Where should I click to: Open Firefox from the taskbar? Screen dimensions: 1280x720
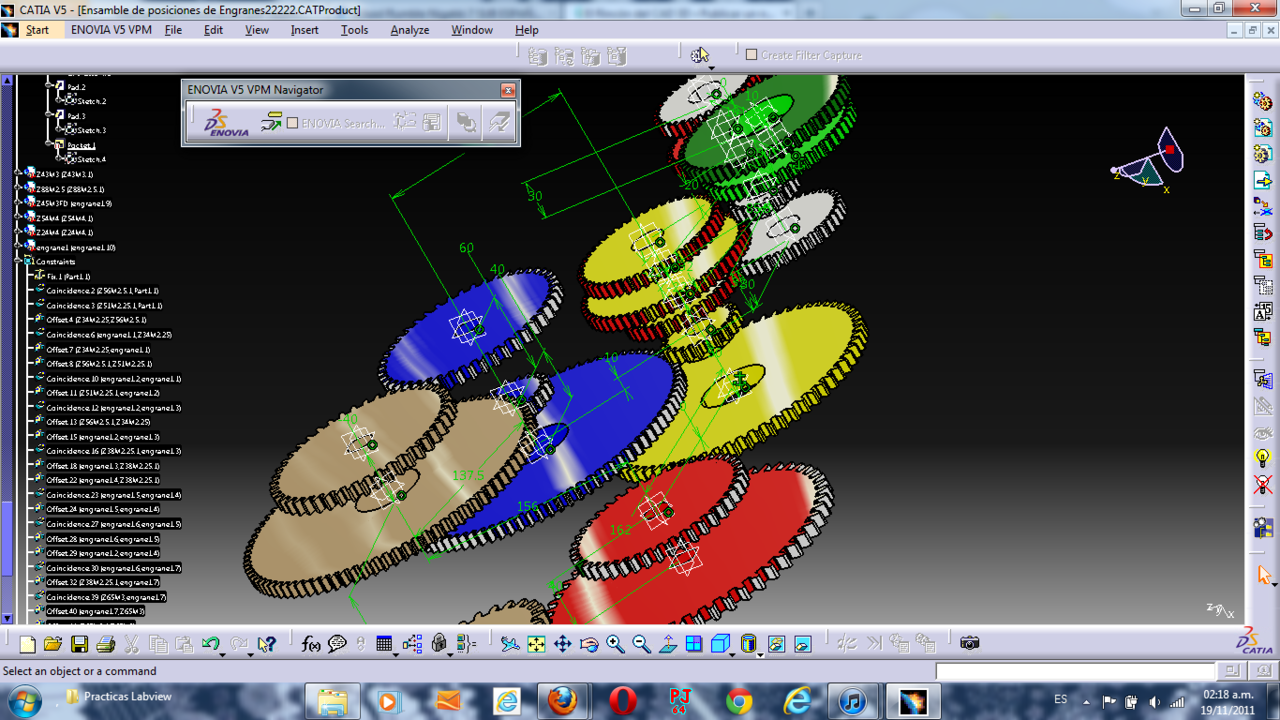tap(562, 702)
